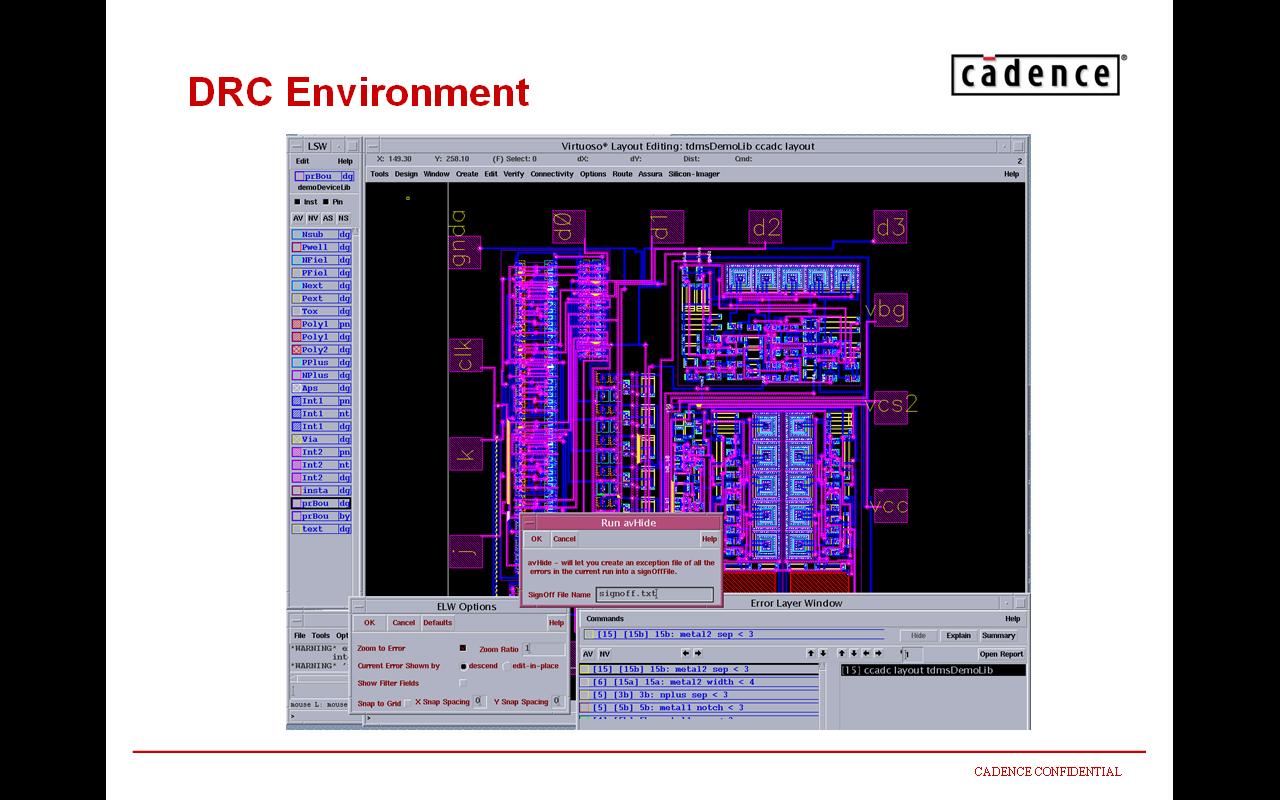Image resolution: width=1280 pixels, height=800 pixels.
Task: Select the Via layer row
Action: 321,439
